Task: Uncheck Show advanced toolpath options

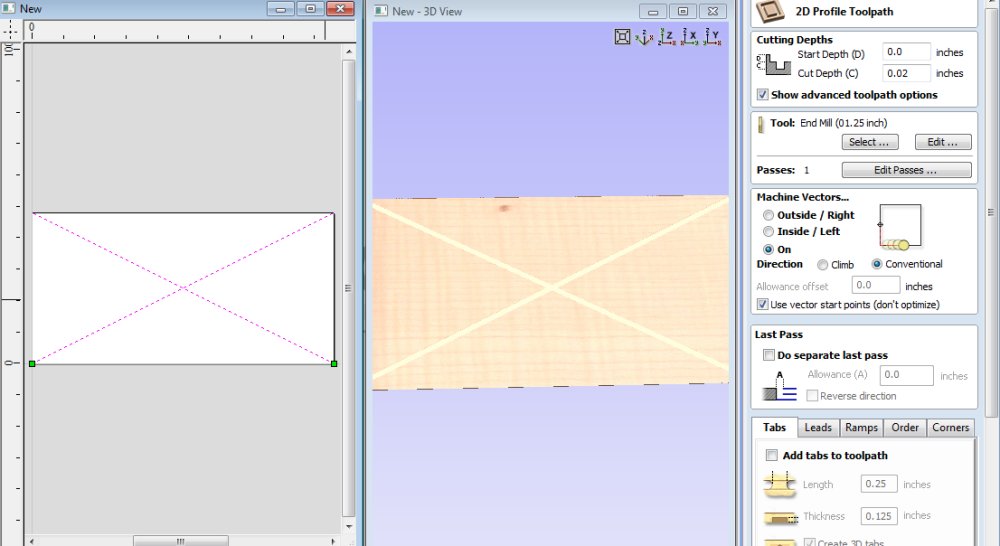Action: click(763, 95)
